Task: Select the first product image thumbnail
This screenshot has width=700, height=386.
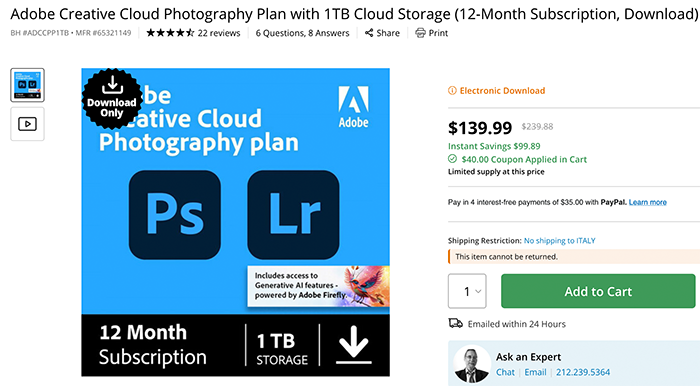Action: click(27, 85)
